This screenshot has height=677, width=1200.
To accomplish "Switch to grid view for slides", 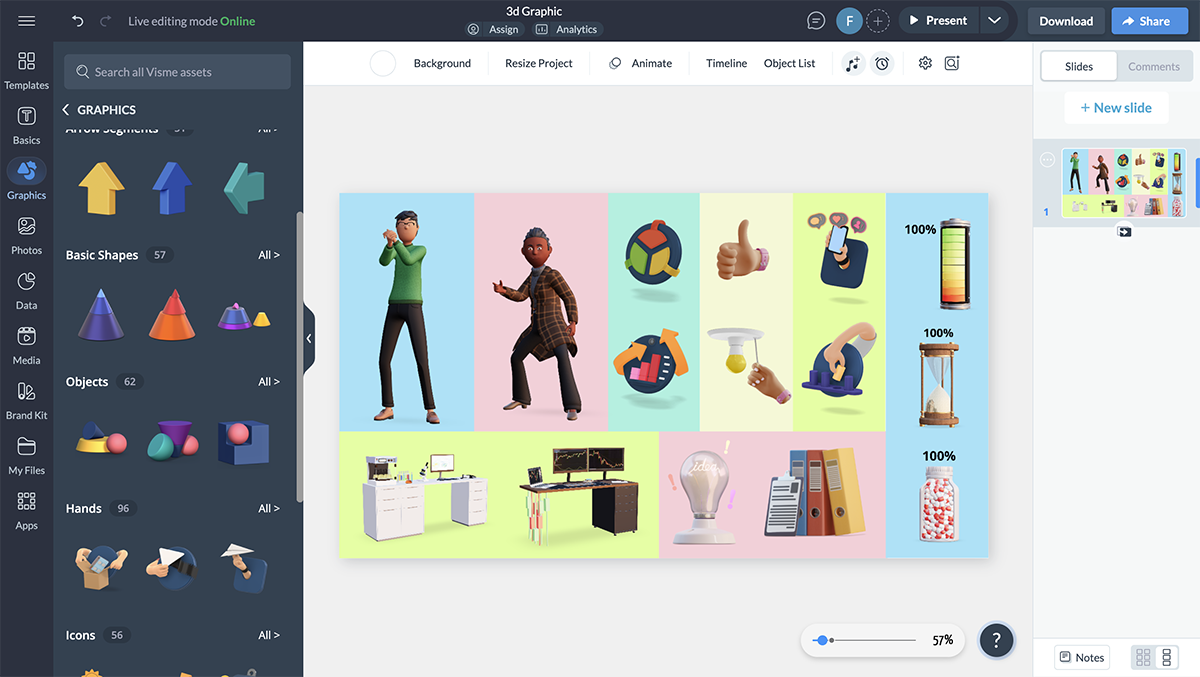I will point(1141,657).
